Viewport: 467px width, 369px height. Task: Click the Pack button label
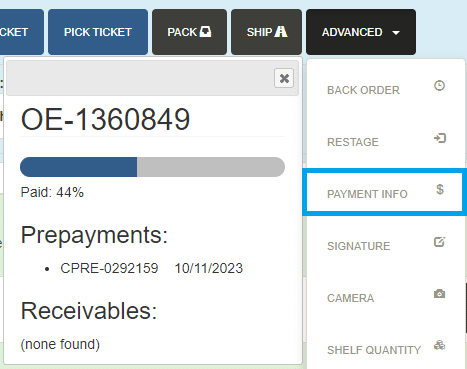point(182,32)
